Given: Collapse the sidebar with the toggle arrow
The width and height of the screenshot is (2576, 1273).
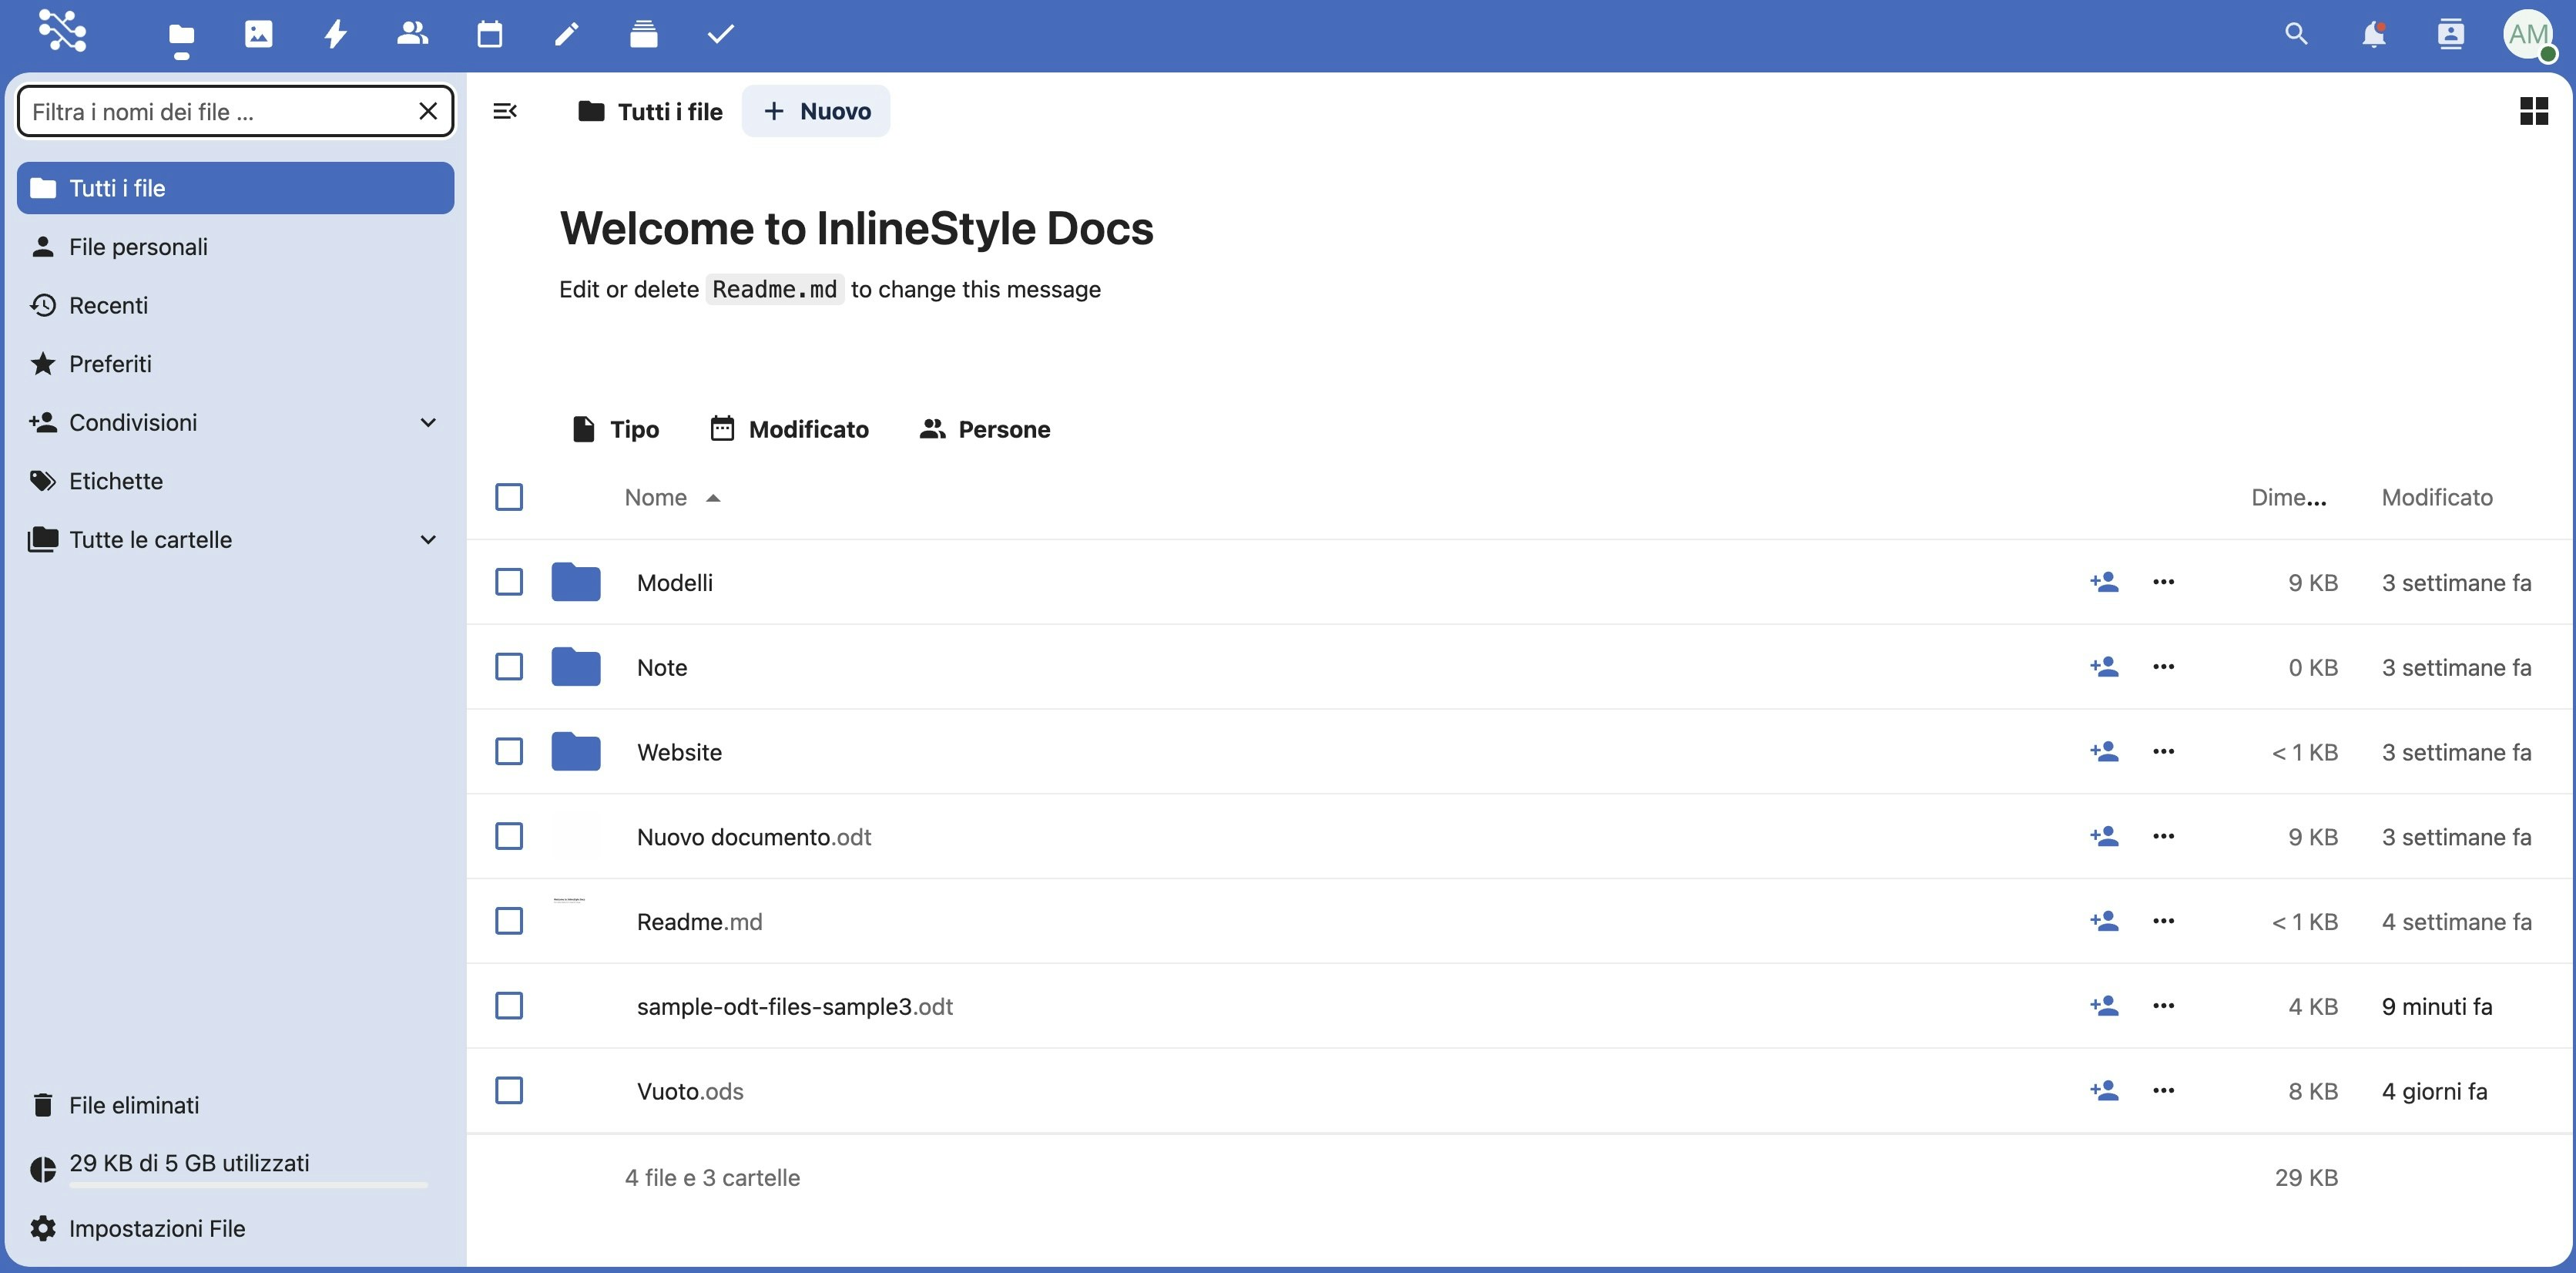Looking at the screenshot, I should (505, 111).
